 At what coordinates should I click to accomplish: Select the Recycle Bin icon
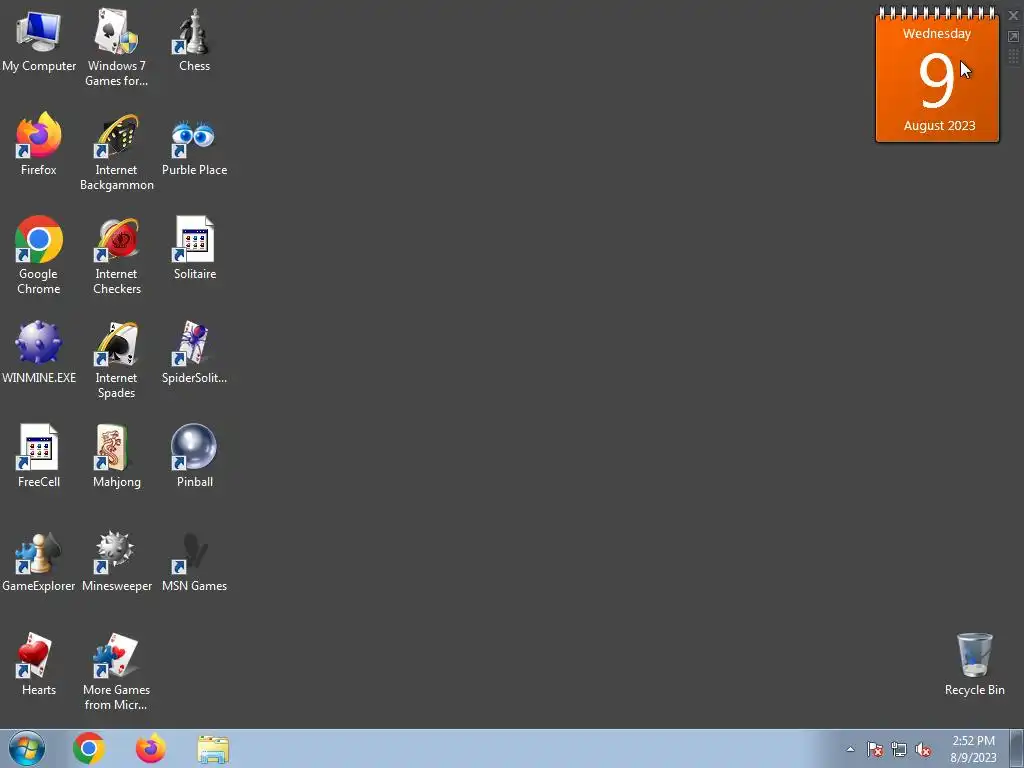[x=974, y=664]
